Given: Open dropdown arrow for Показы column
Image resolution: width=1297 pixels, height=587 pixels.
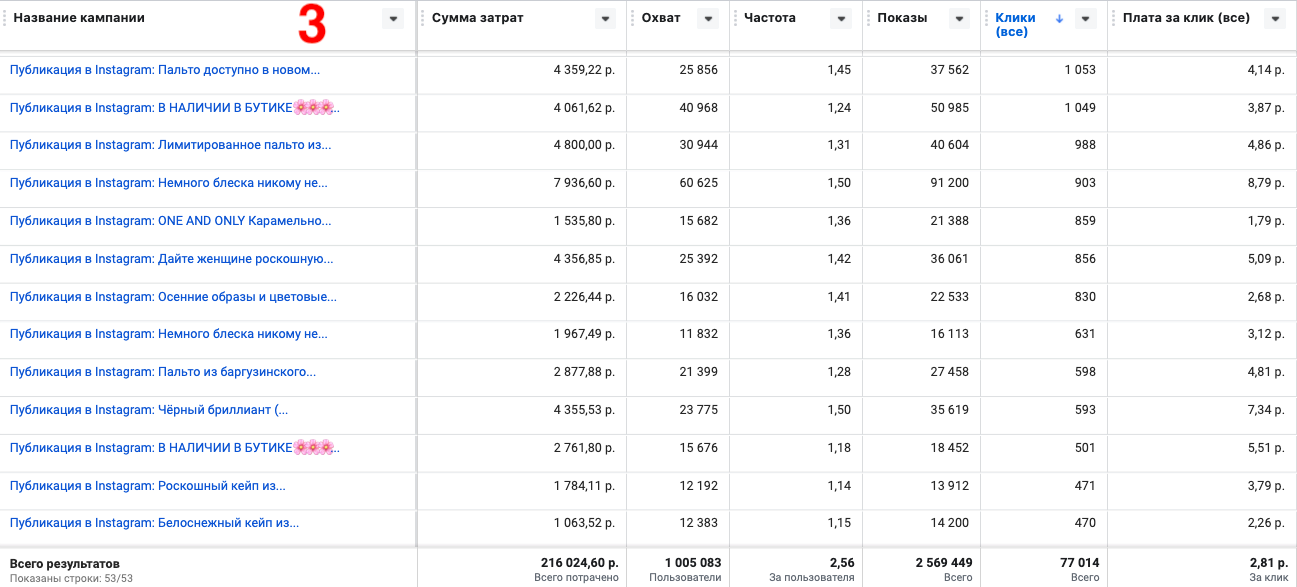Looking at the screenshot, I should [959, 19].
